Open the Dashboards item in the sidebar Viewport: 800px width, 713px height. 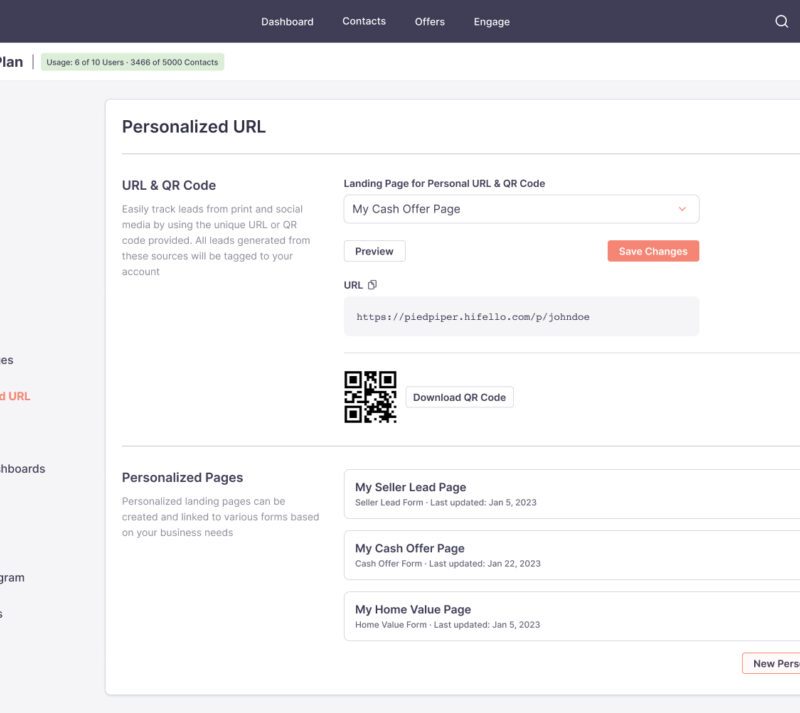coord(22,468)
